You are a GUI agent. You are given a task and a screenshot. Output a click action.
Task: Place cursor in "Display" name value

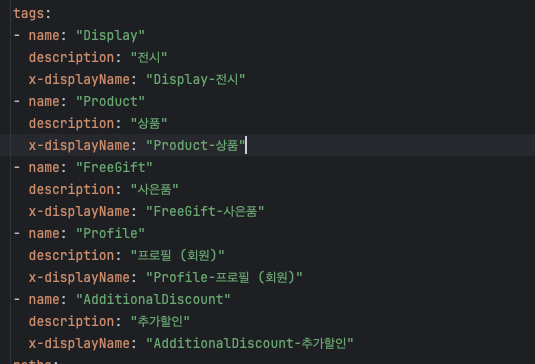(x=111, y=35)
